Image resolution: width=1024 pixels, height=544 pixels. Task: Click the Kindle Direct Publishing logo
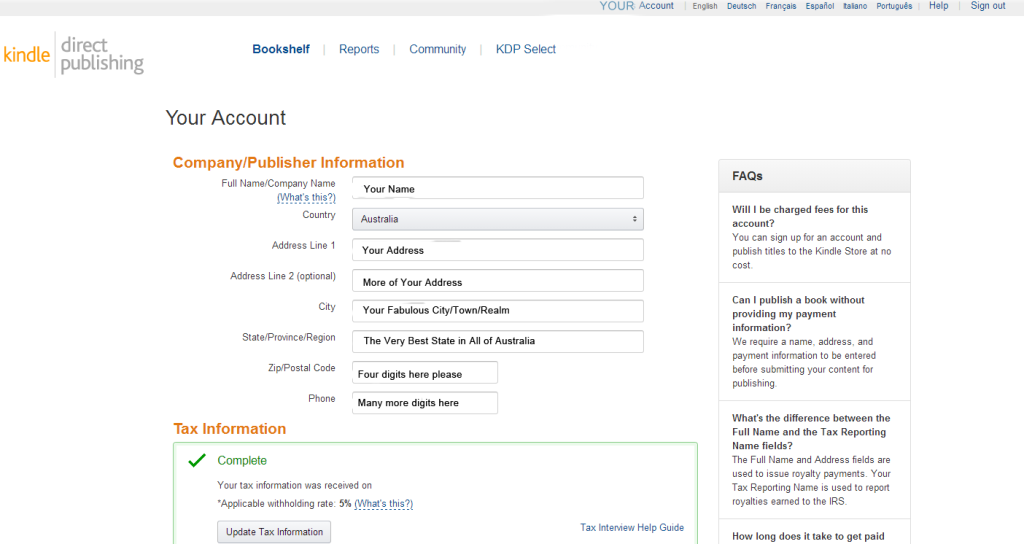click(x=73, y=55)
